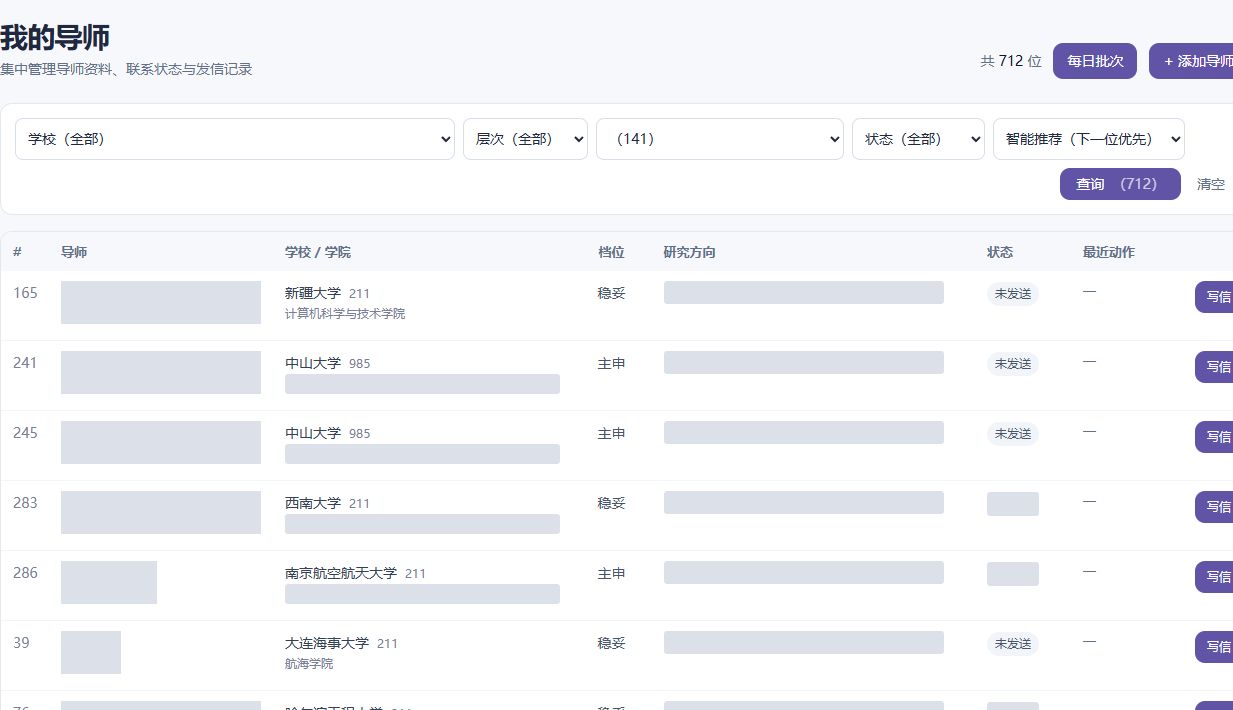
Task: Click the 最近动作 column header
Action: (1109, 252)
